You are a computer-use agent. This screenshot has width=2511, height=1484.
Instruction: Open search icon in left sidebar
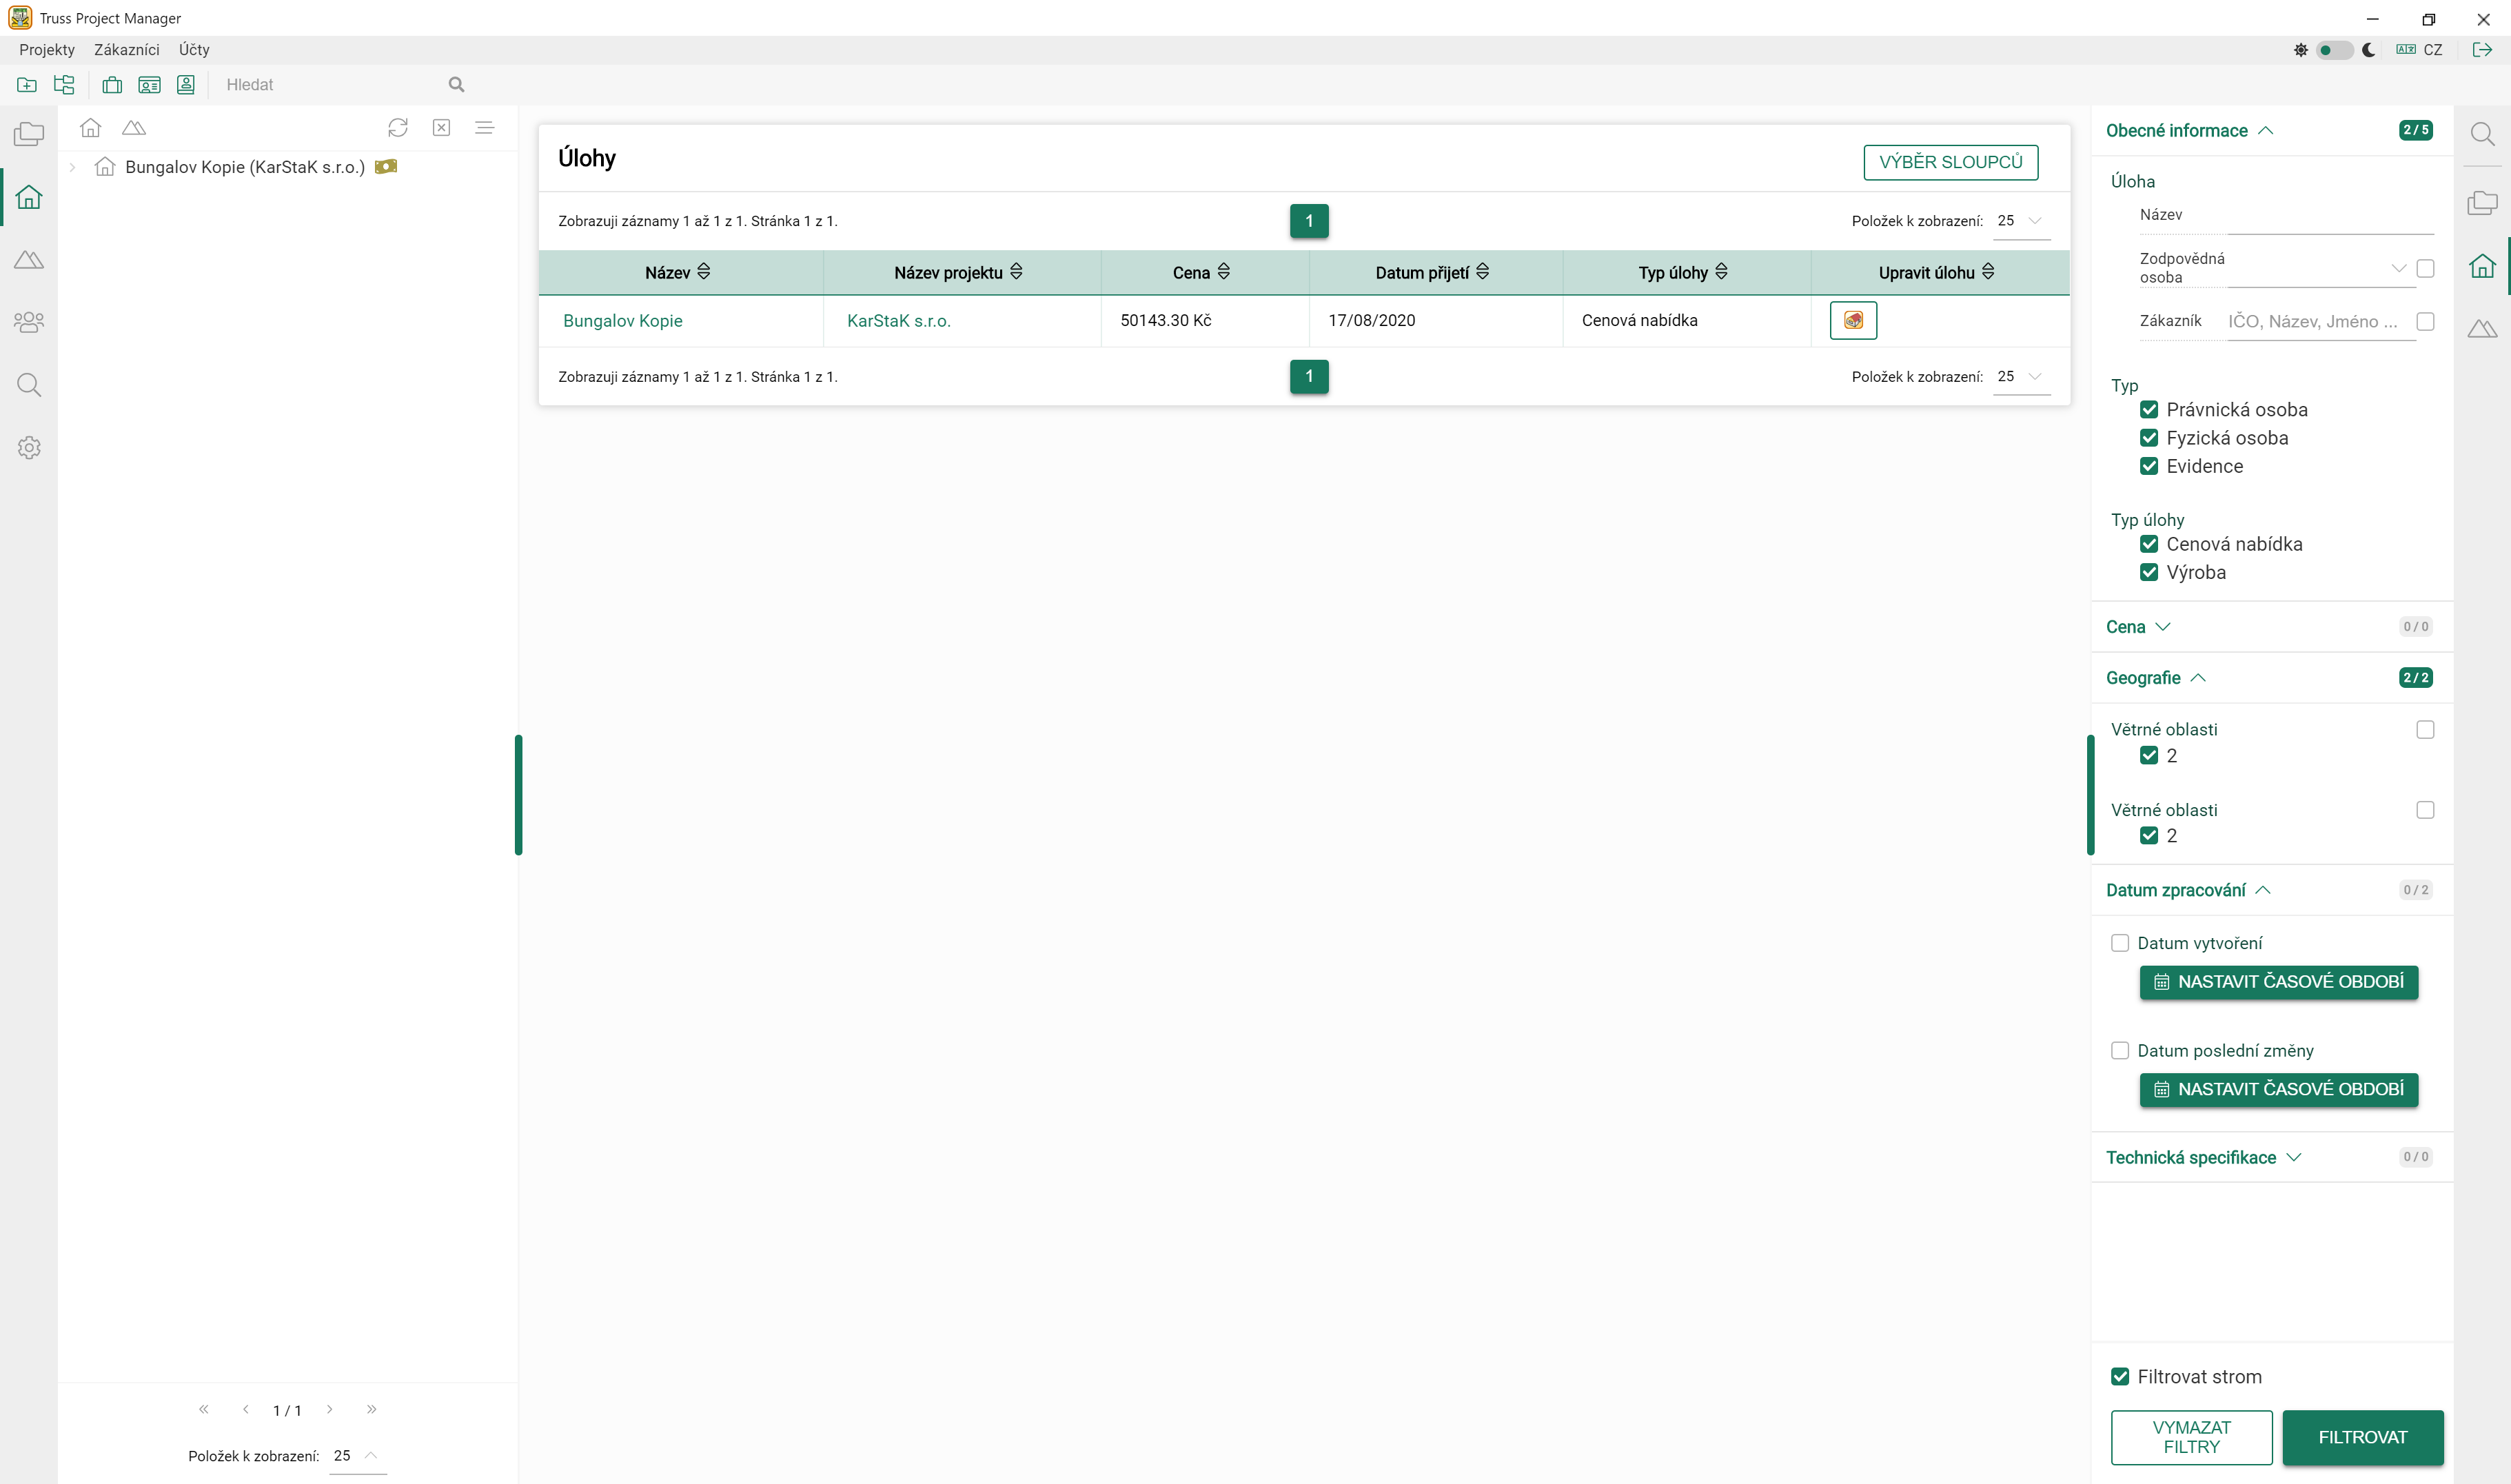29,385
